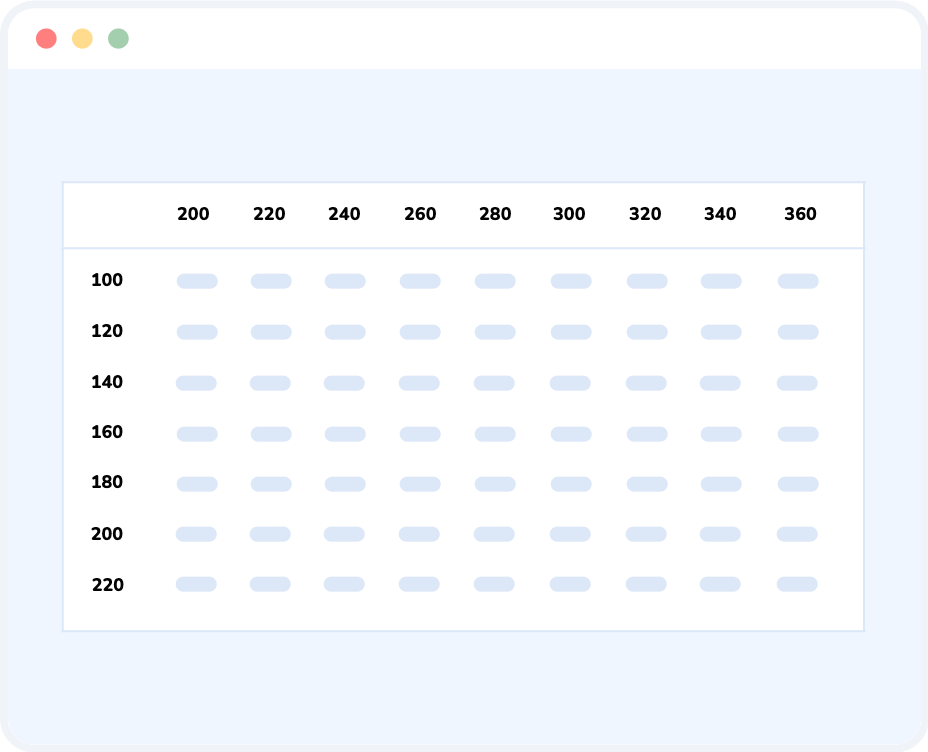Click the row label 220
Viewport: 928px width, 752px height.
point(108,585)
